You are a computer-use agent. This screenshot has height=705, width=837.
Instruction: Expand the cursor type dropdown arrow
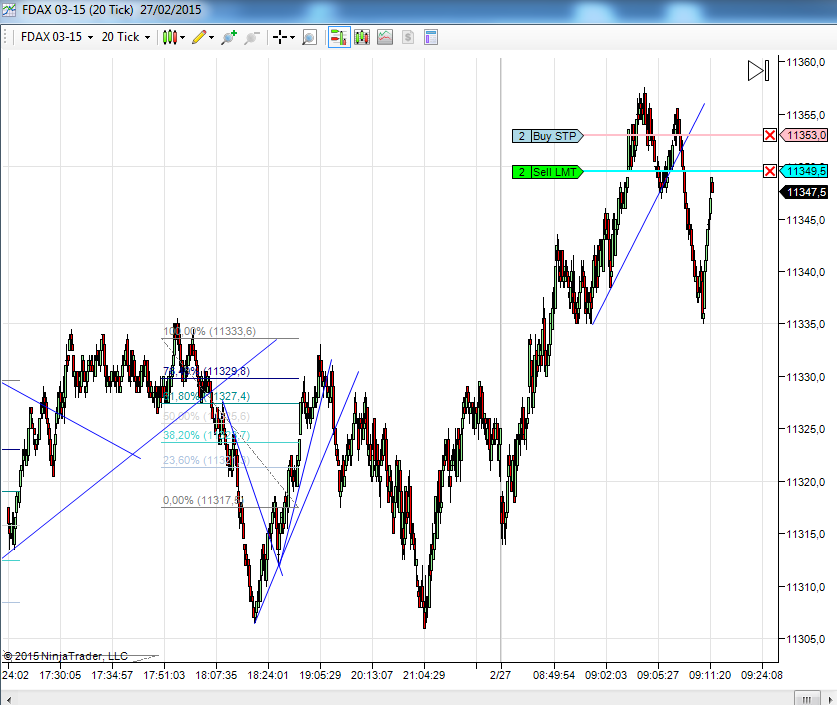coord(292,37)
